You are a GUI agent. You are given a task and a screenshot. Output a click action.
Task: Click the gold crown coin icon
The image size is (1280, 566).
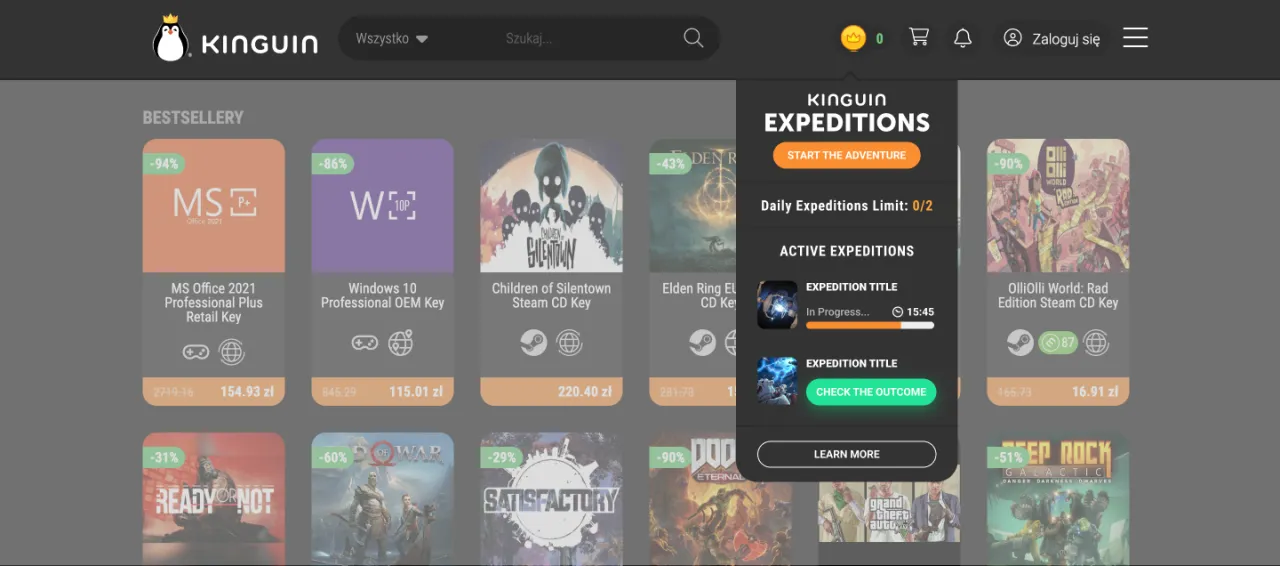(x=853, y=39)
